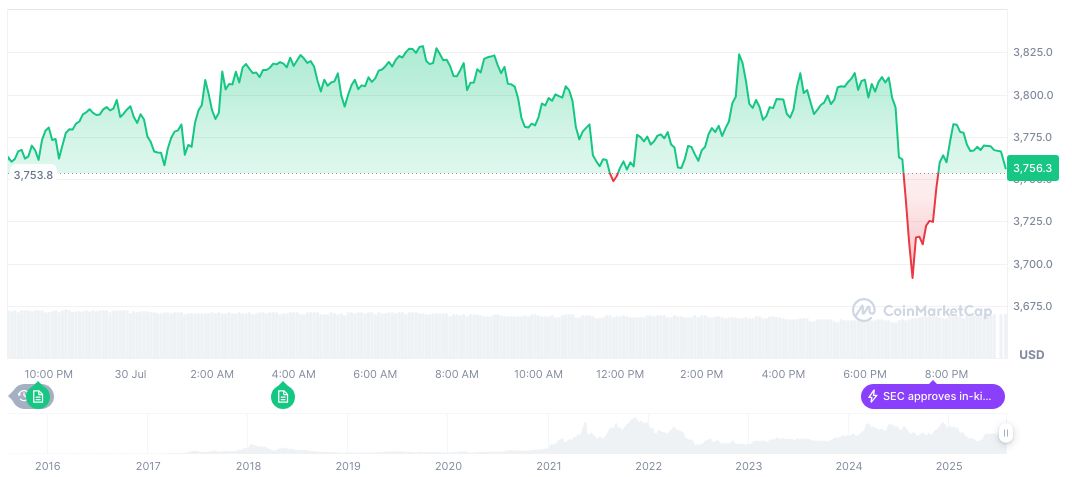Click the USD currency label
The height and width of the screenshot is (477, 1072).
pyautogui.click(x=1031, y=355)
